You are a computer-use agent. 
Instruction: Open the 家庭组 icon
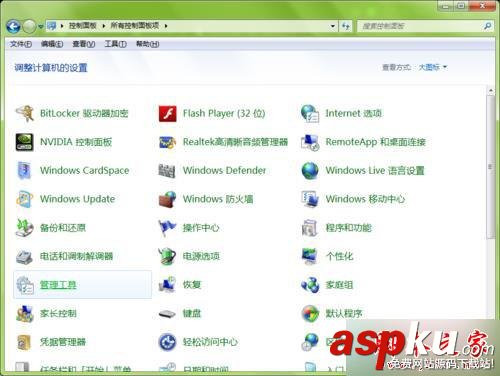tap(310, 285)
